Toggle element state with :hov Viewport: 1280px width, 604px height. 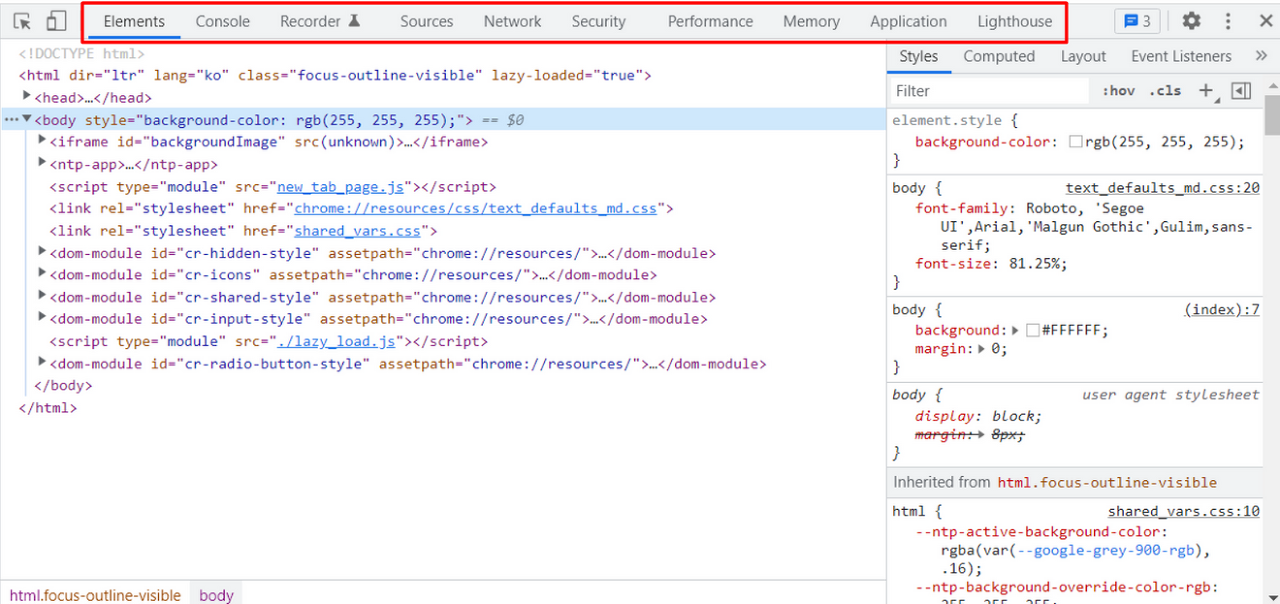point(1118,91)
